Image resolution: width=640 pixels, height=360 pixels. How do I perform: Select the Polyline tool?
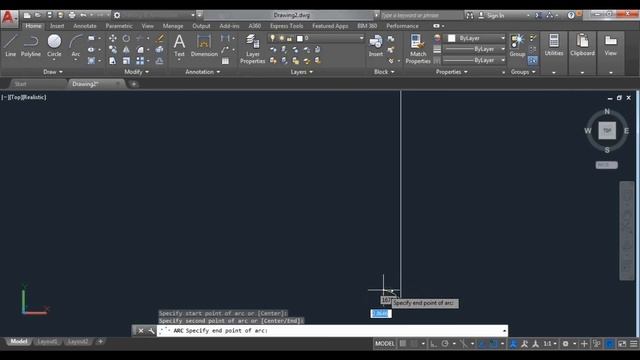(31, 45)
